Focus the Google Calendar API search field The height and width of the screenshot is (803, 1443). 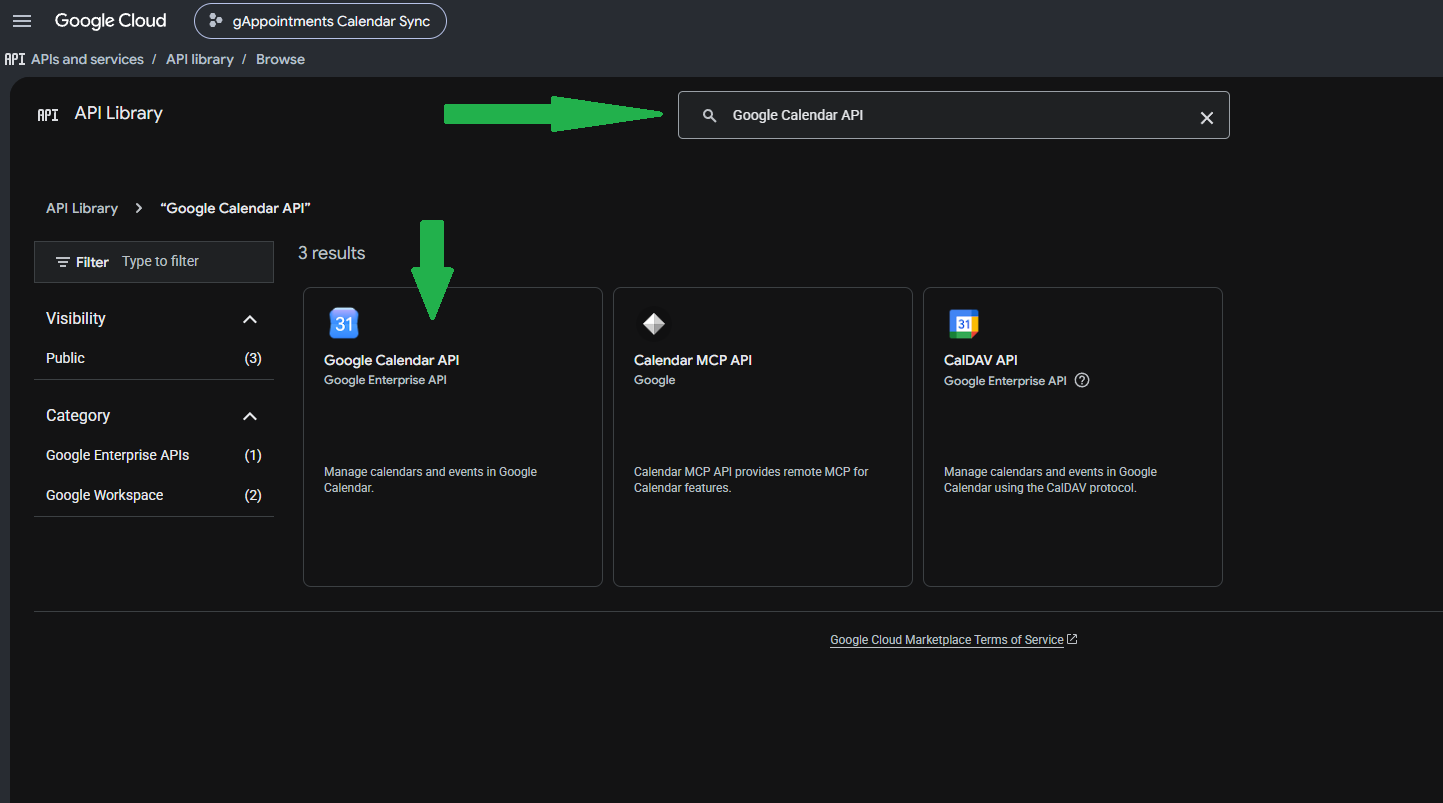[x=954, y=115]
